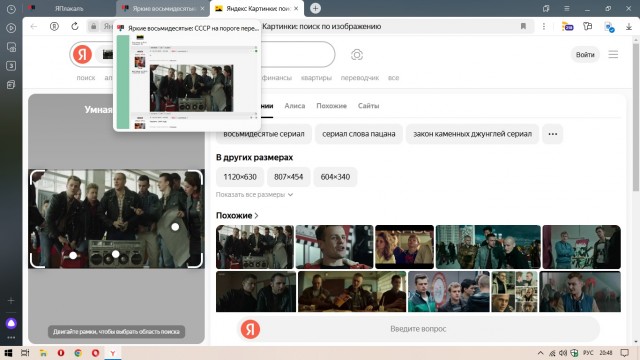Viewport: 640px width, 360px height.
Task: Open the Похожие results tab
Action: coord(331,106)
